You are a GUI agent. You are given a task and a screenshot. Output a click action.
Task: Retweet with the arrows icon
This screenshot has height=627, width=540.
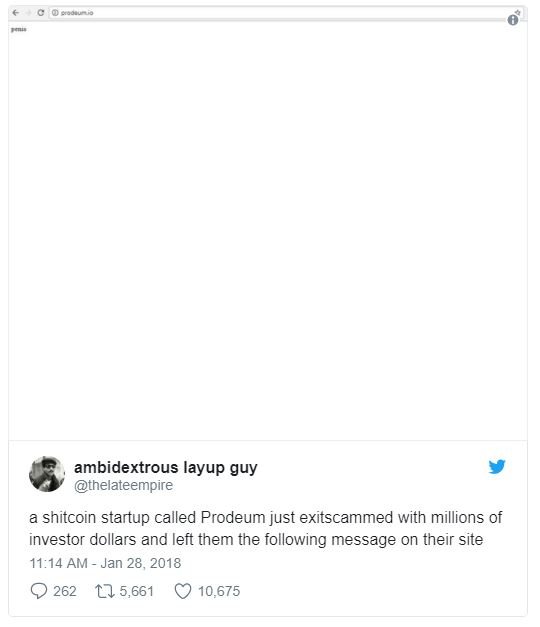click(x=105, y=591)
